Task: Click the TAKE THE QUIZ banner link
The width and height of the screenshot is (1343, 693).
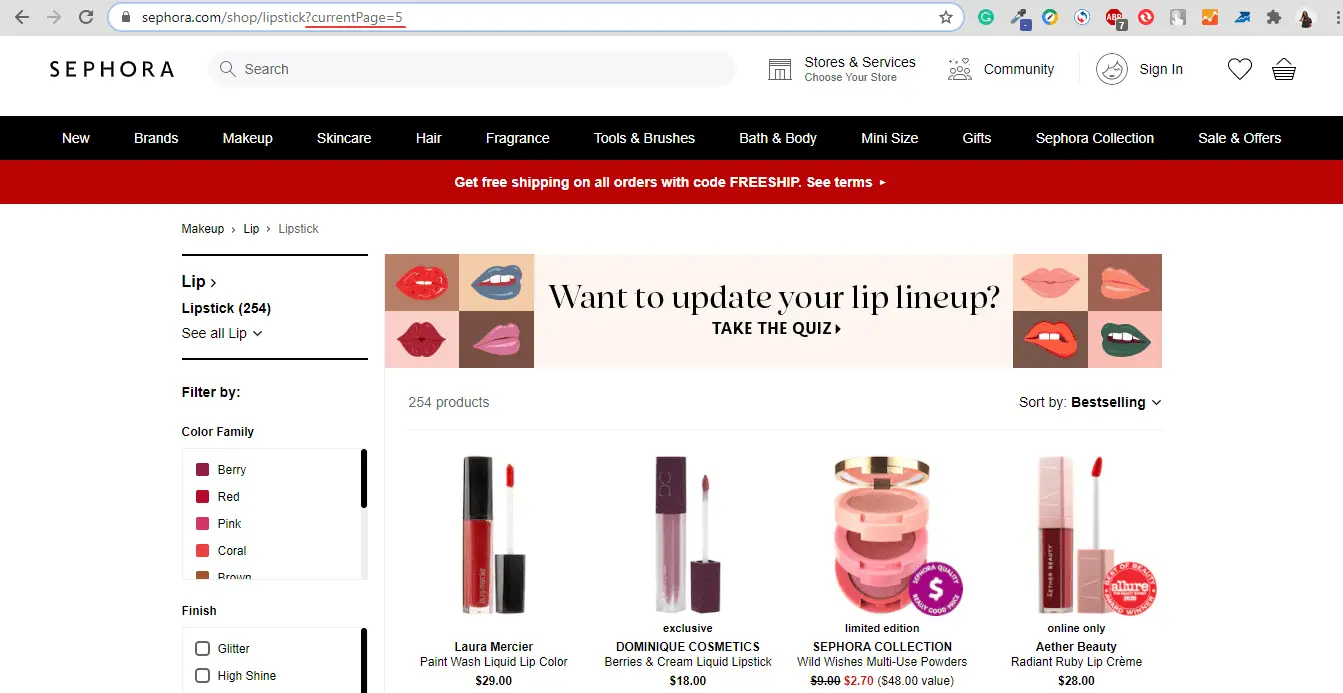Action: pyautogui.click(x=776, y=328)
